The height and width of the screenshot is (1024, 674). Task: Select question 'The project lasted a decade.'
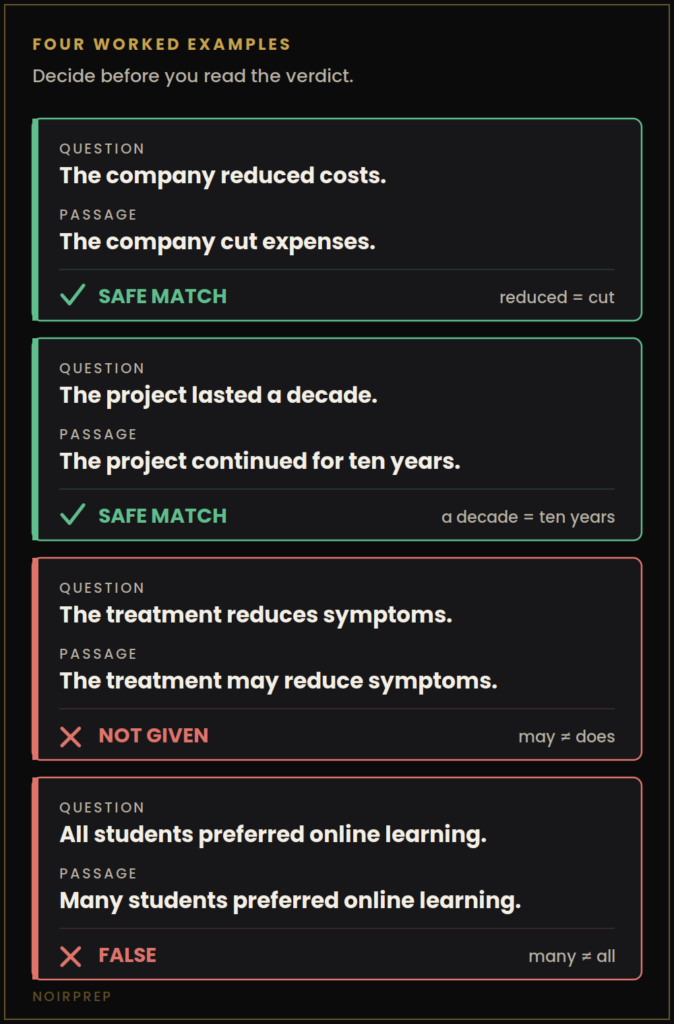218,395
